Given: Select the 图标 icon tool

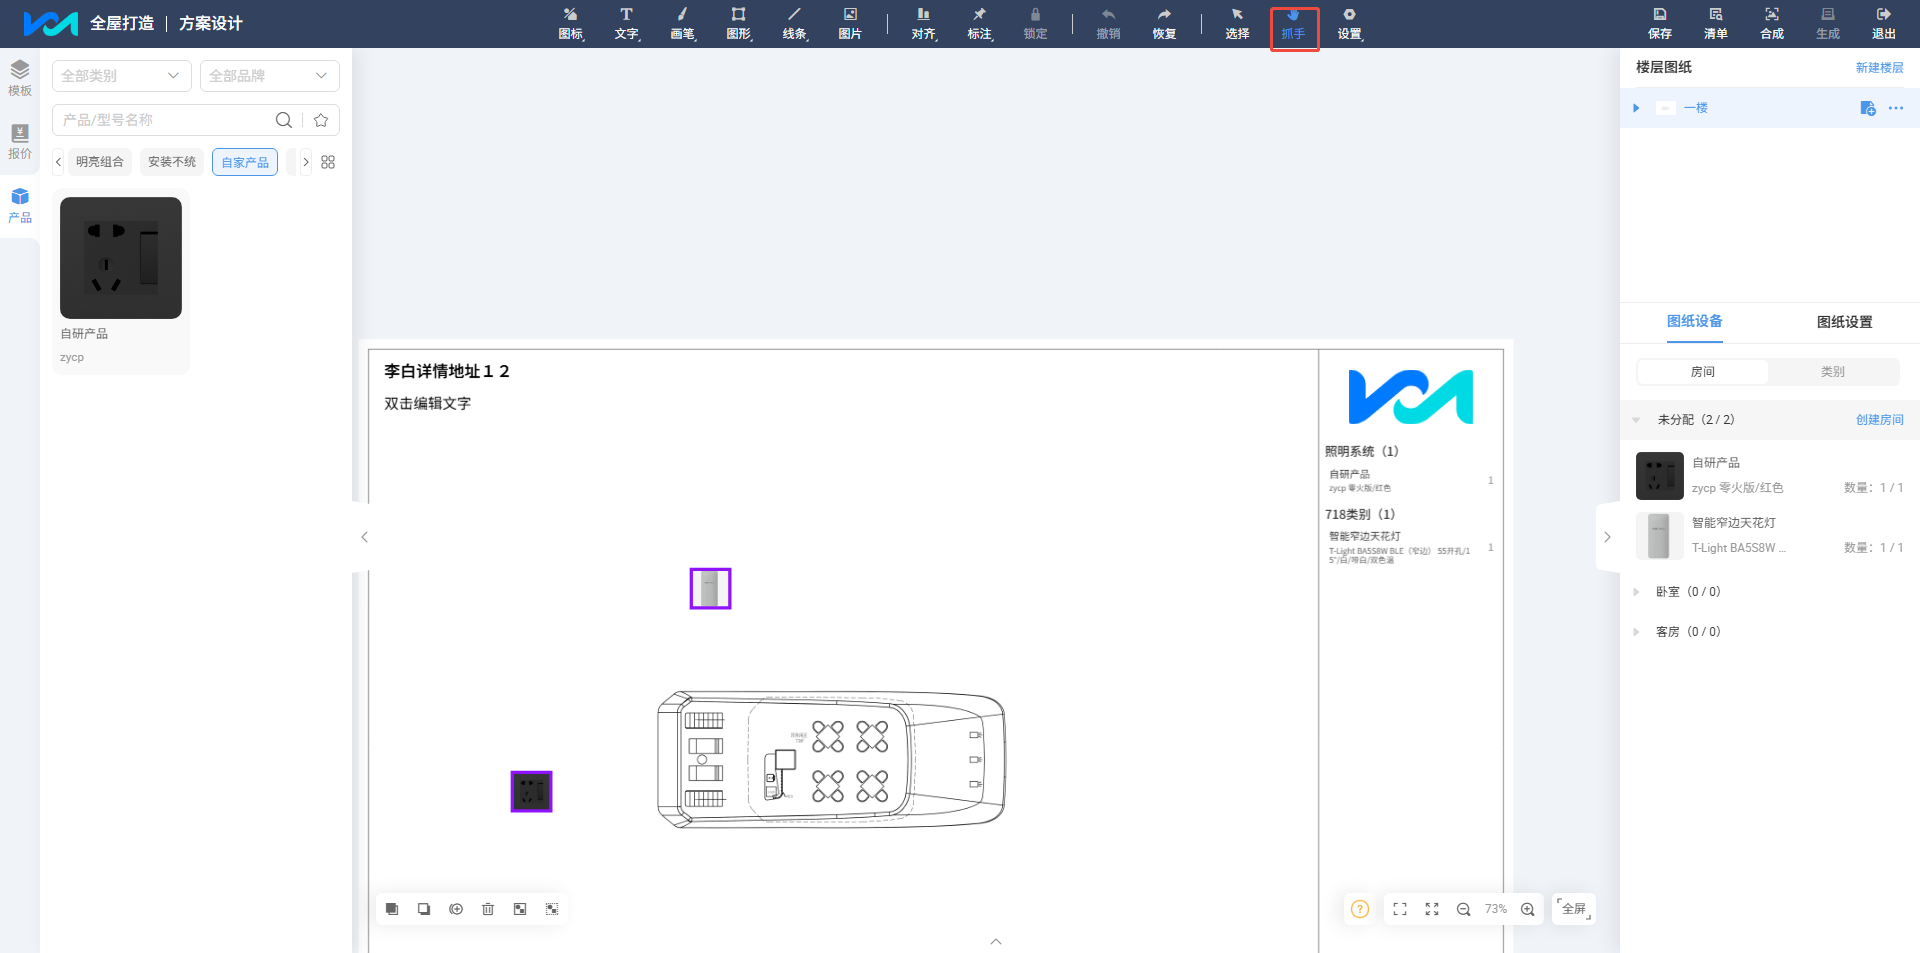Looking at the screenshot, I should pos(570,24).
